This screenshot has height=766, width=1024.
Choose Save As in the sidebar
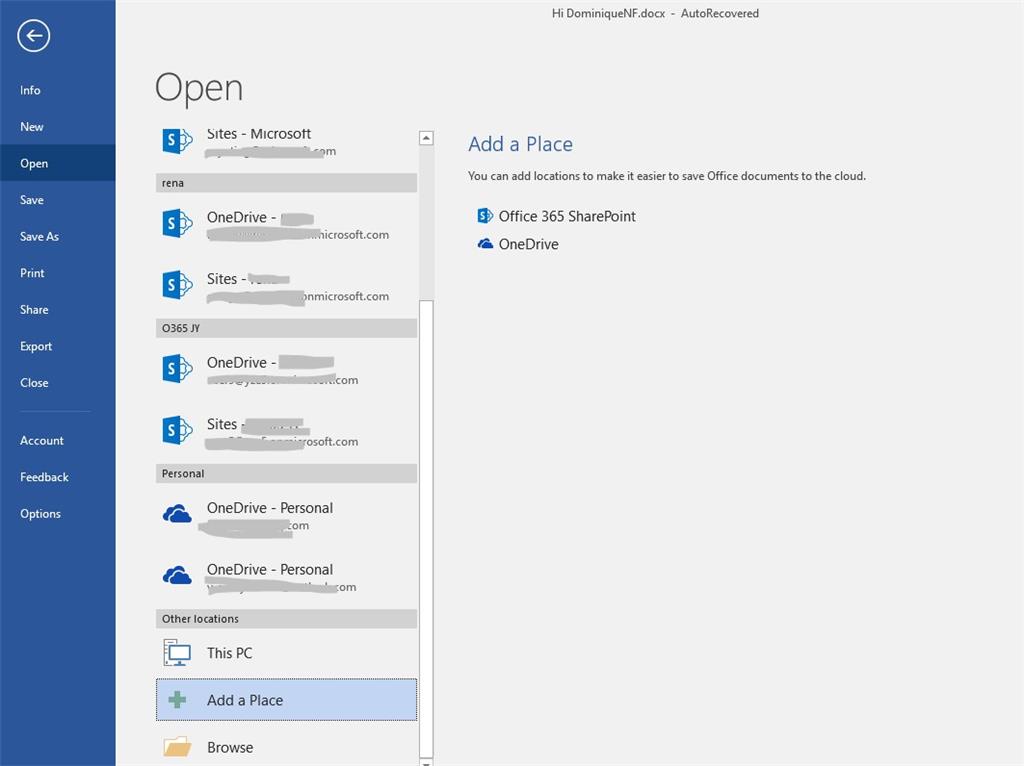pyautogui.click(x=39, y=236)
